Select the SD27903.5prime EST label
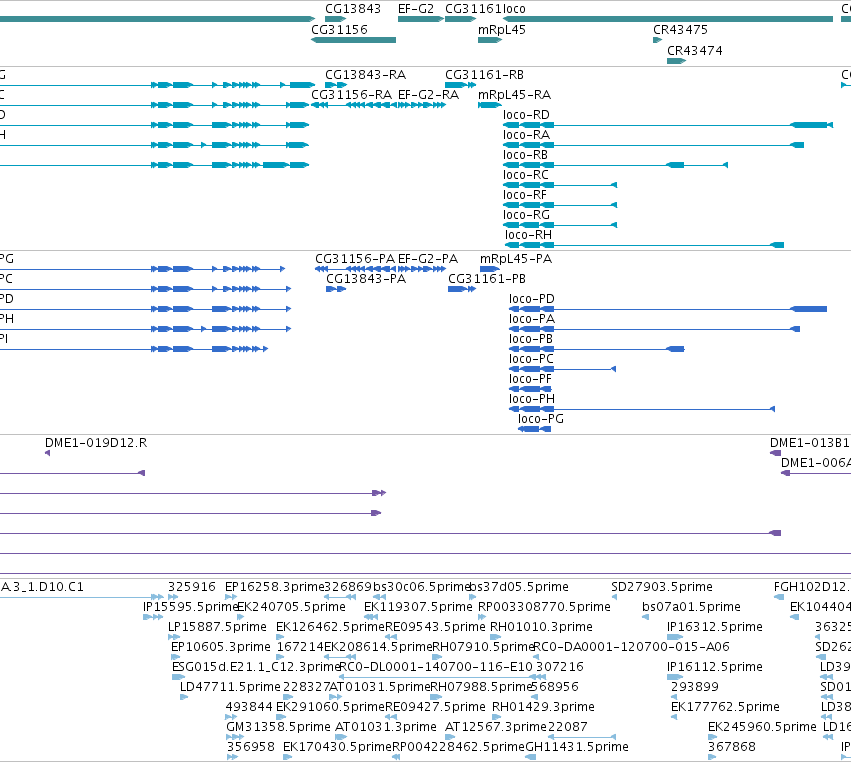The width and height of the screenshot is (851, 762). tap(662, 587)
